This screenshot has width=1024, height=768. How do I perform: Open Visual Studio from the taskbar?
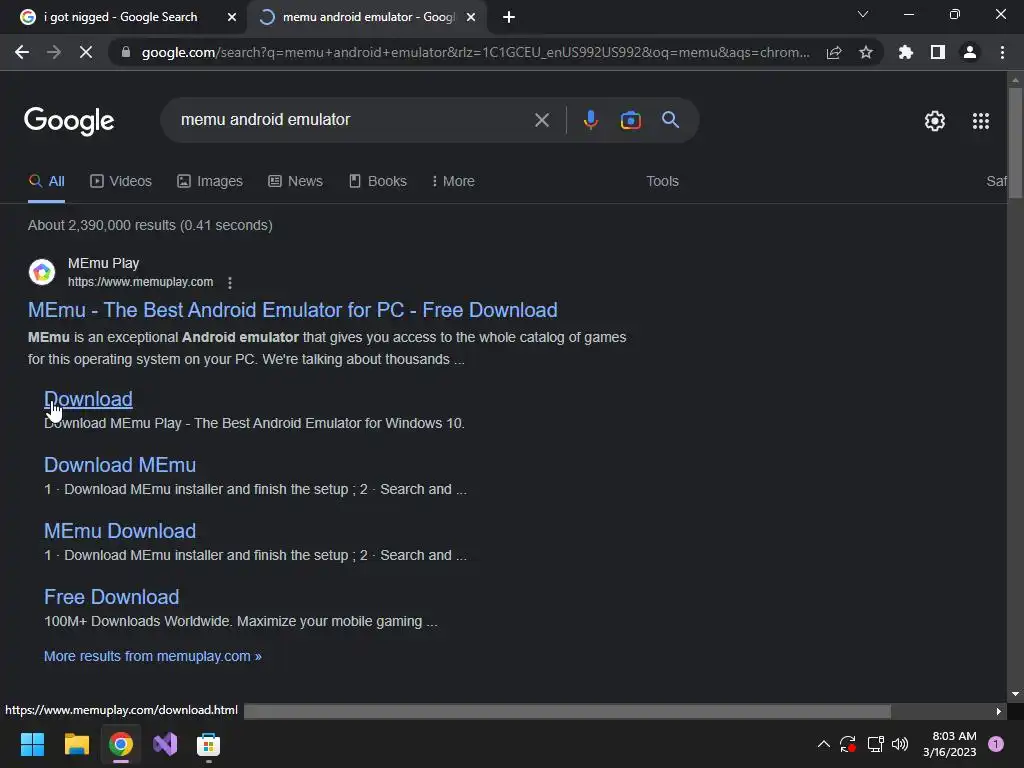pyautogui.click(x=165, y=744)
